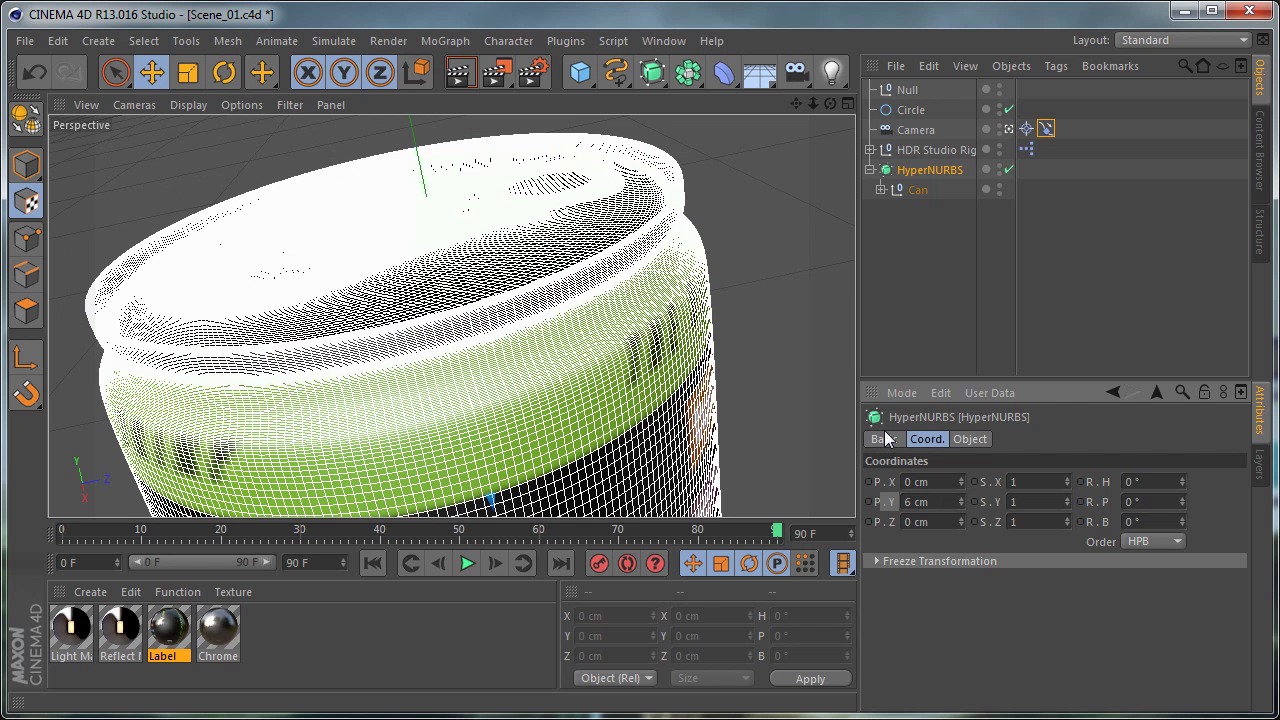Toggle Z axis lock
Screen dimensions: 1280x720
tap(380, 72)
